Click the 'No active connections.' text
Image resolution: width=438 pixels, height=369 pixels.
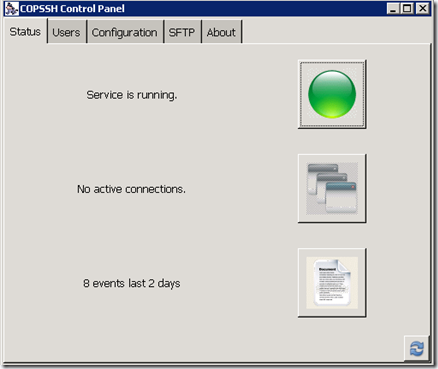(131, 189)
